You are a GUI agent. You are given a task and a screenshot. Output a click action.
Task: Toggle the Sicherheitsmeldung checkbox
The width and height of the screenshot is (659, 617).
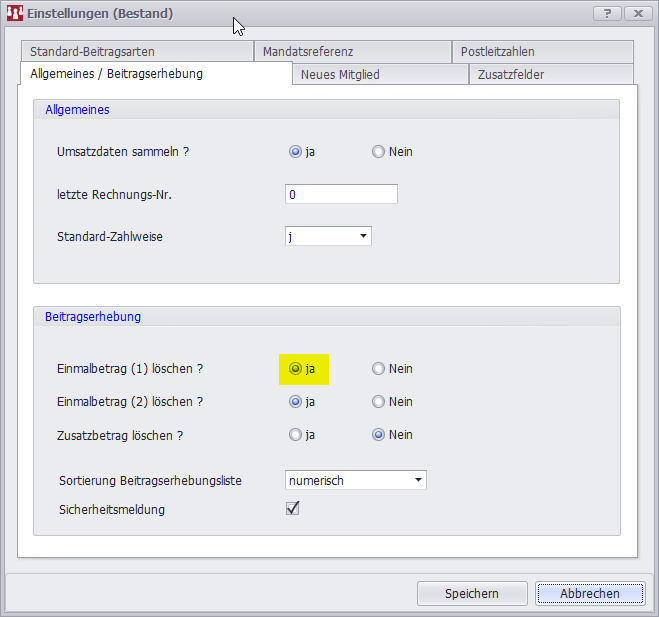(x=293, y=508)
